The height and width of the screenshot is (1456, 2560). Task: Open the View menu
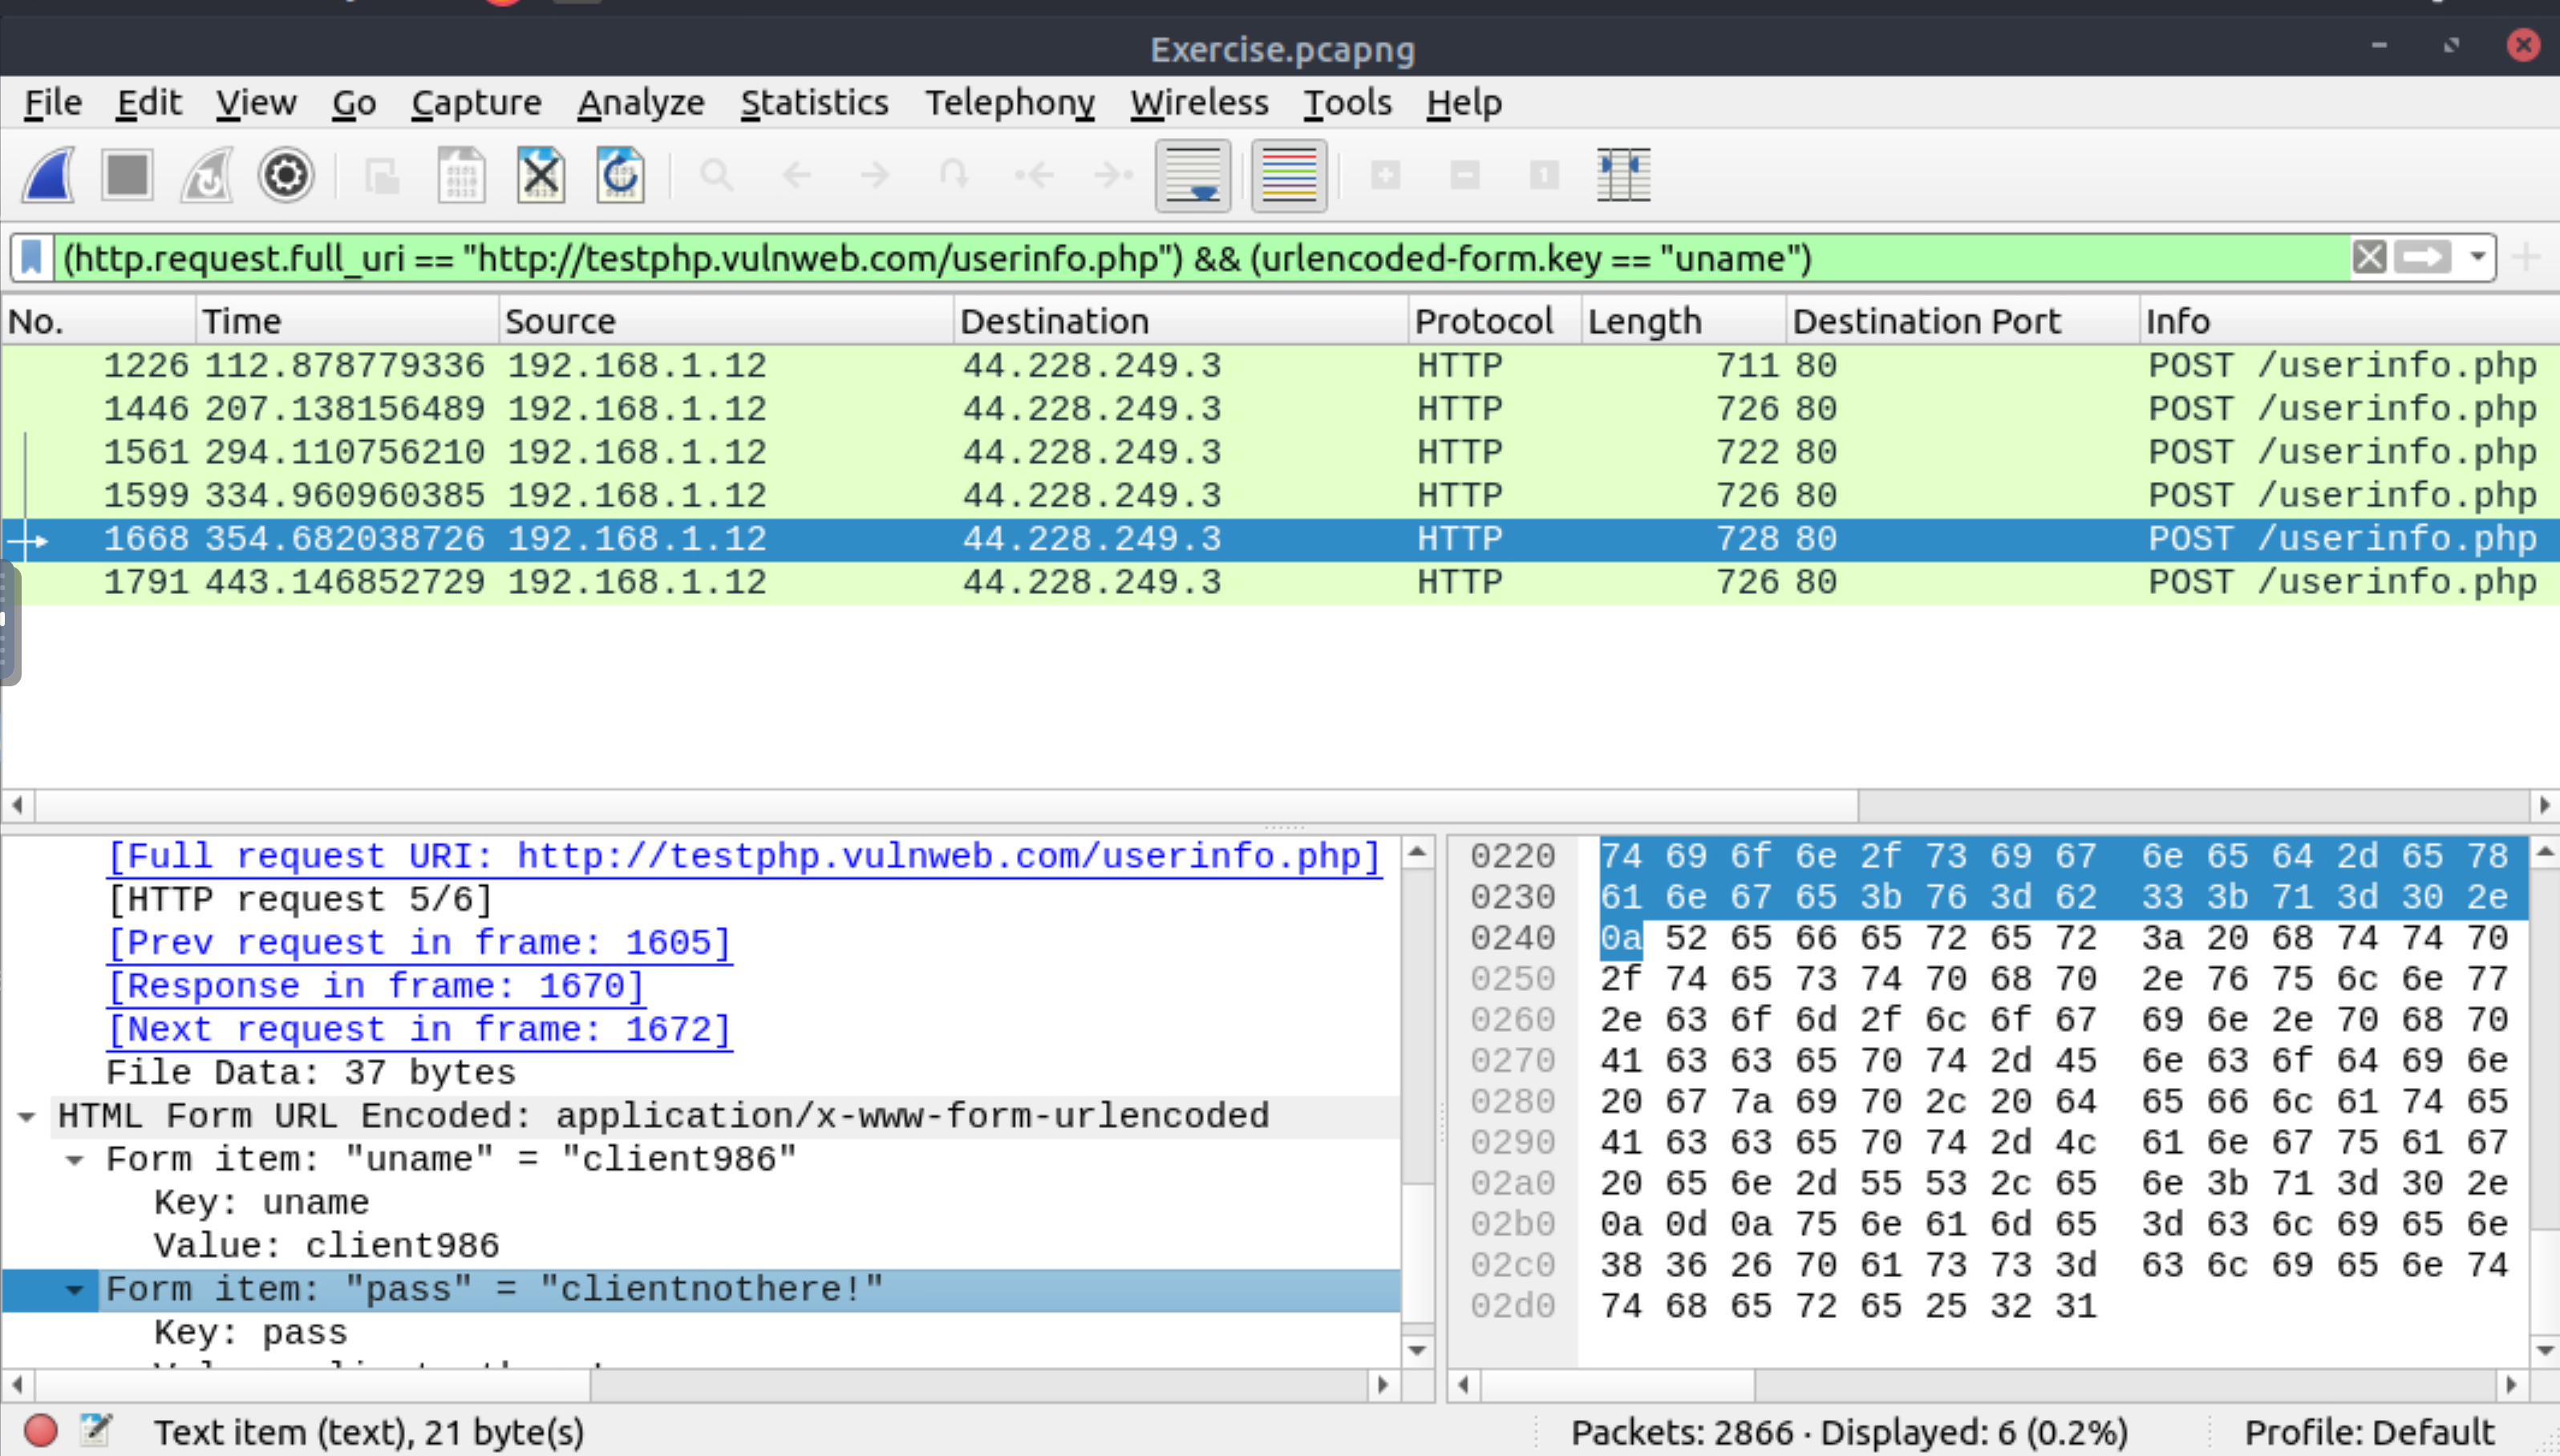(x=256, y=103)
